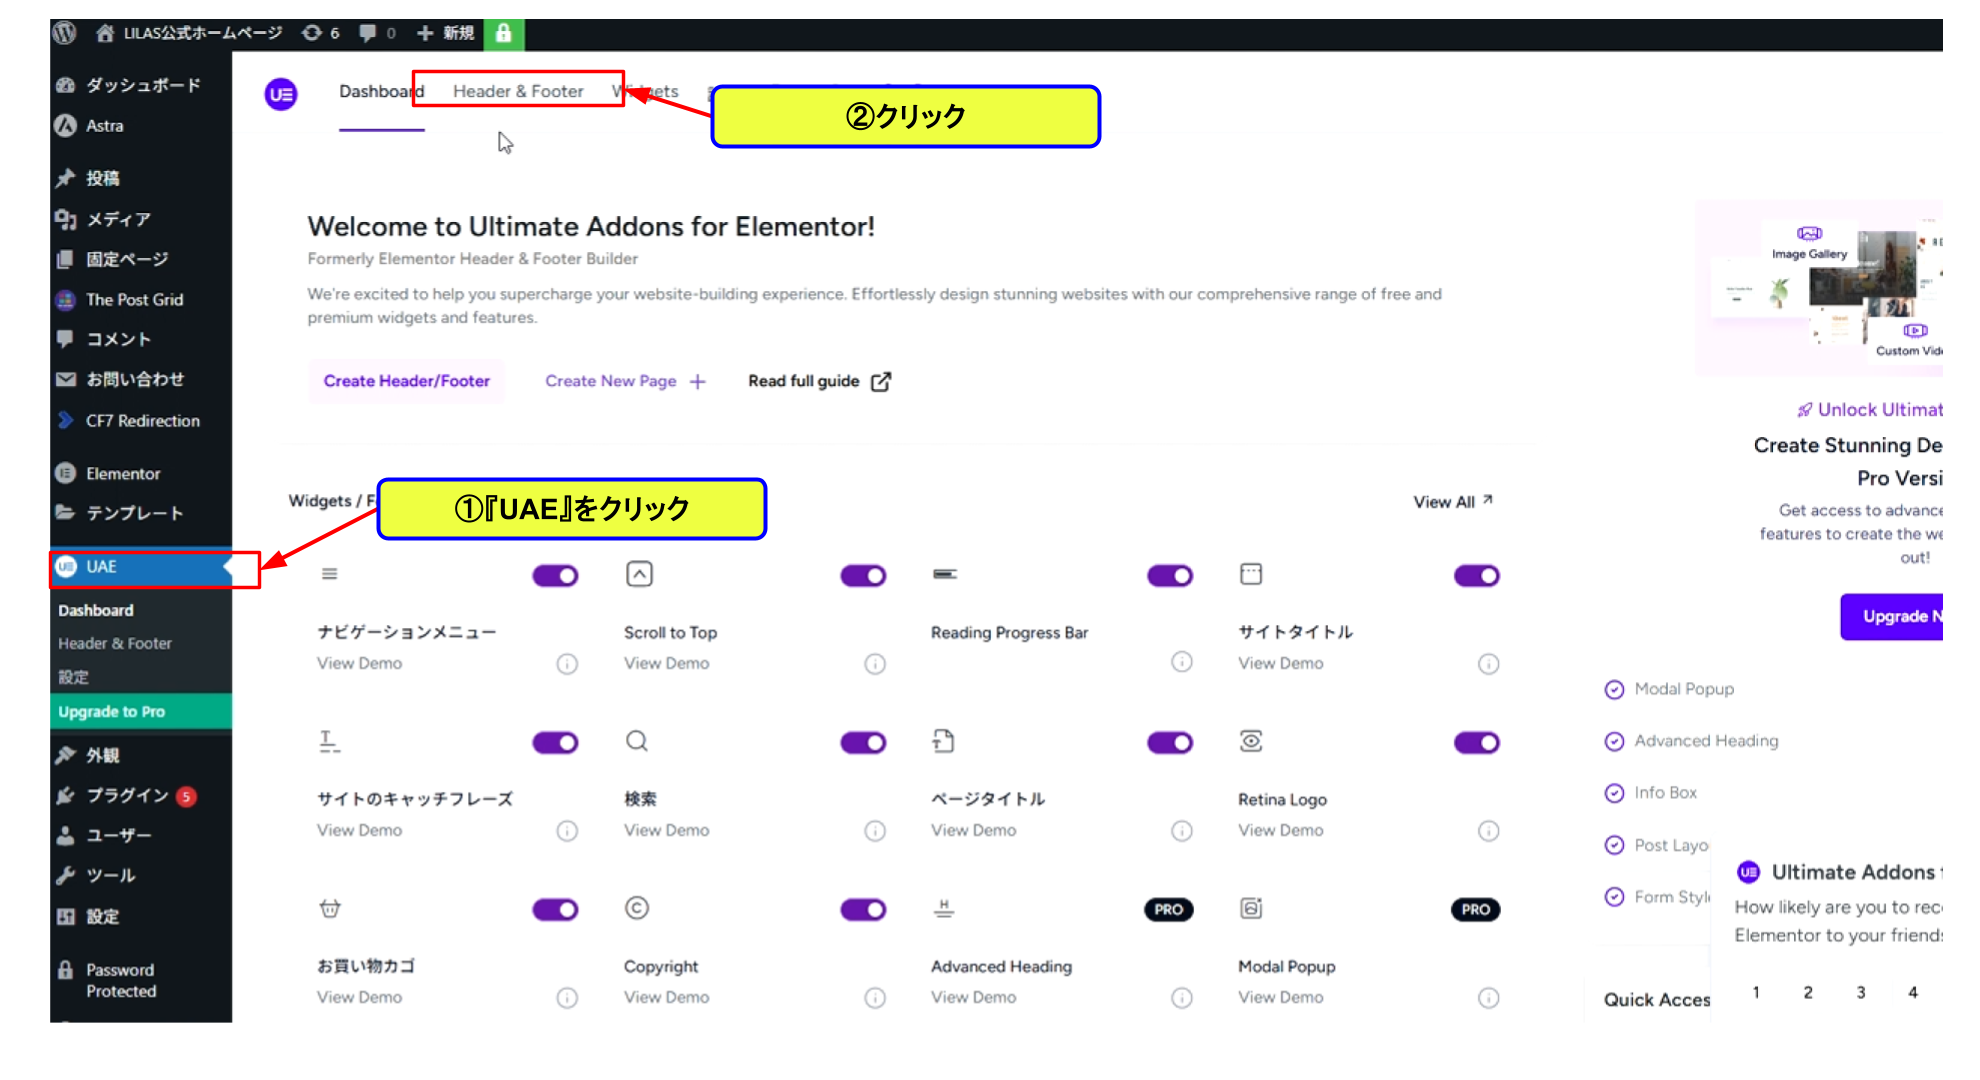
Task: Select rating number 3 in survey
Action: (x=1860, y=993)
